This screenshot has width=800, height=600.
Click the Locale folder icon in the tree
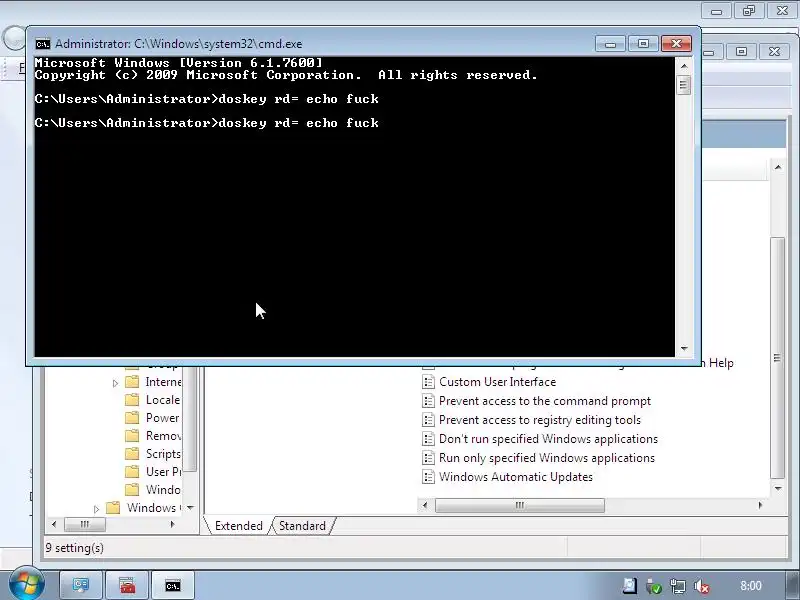click(x=132, y=399)
